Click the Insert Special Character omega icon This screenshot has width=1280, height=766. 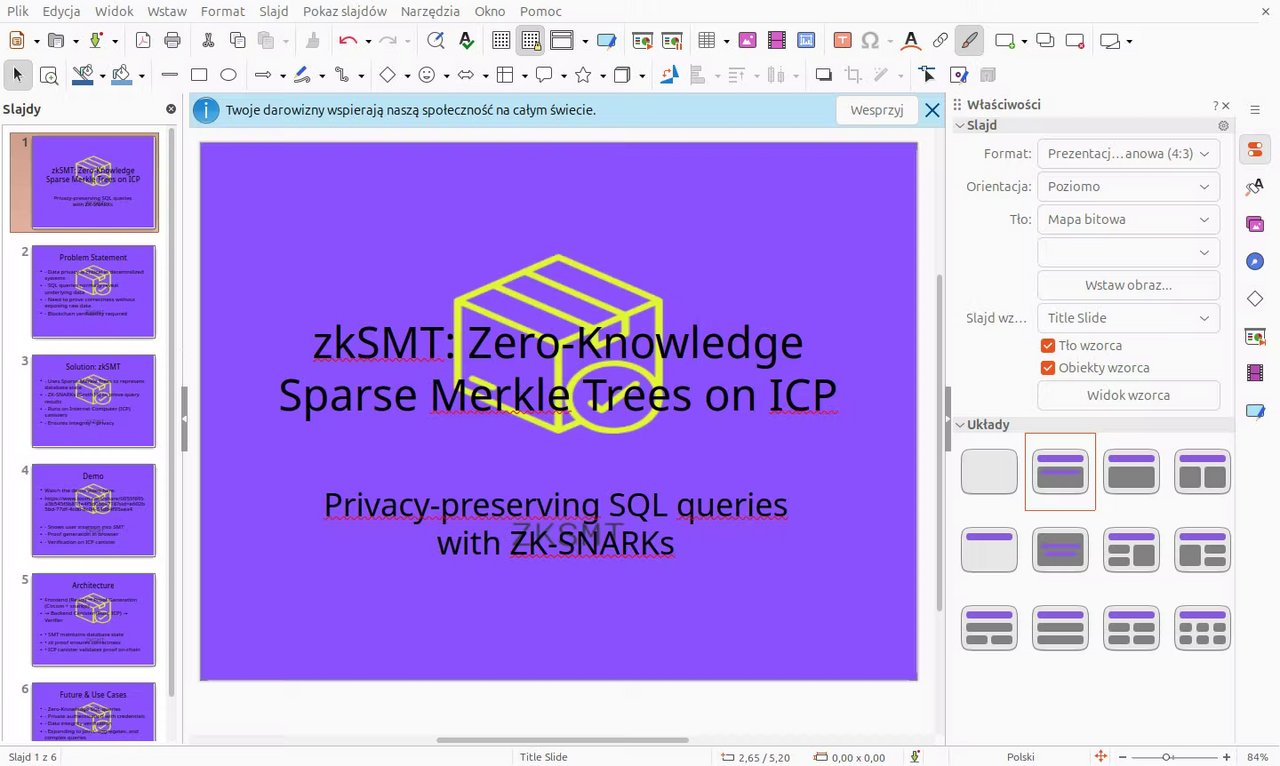[869, 41]
